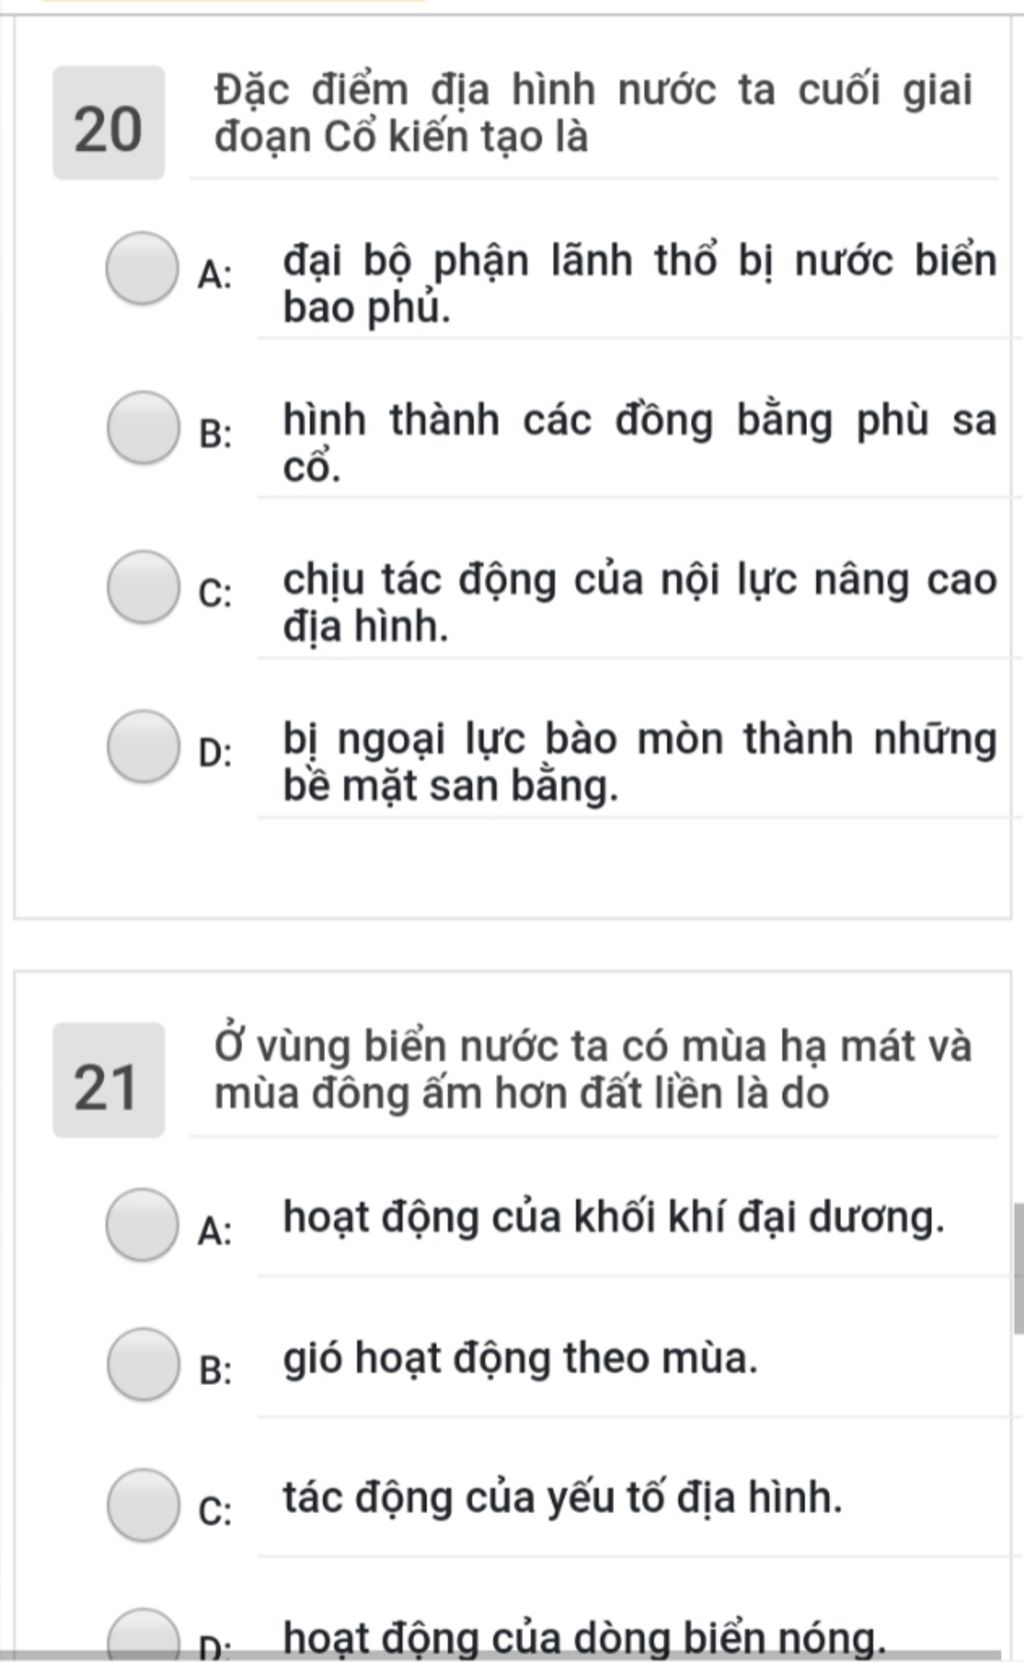1024x1662 pixels.
Task: Select answer C radio button for question 21
Action: coord(142,1505)
